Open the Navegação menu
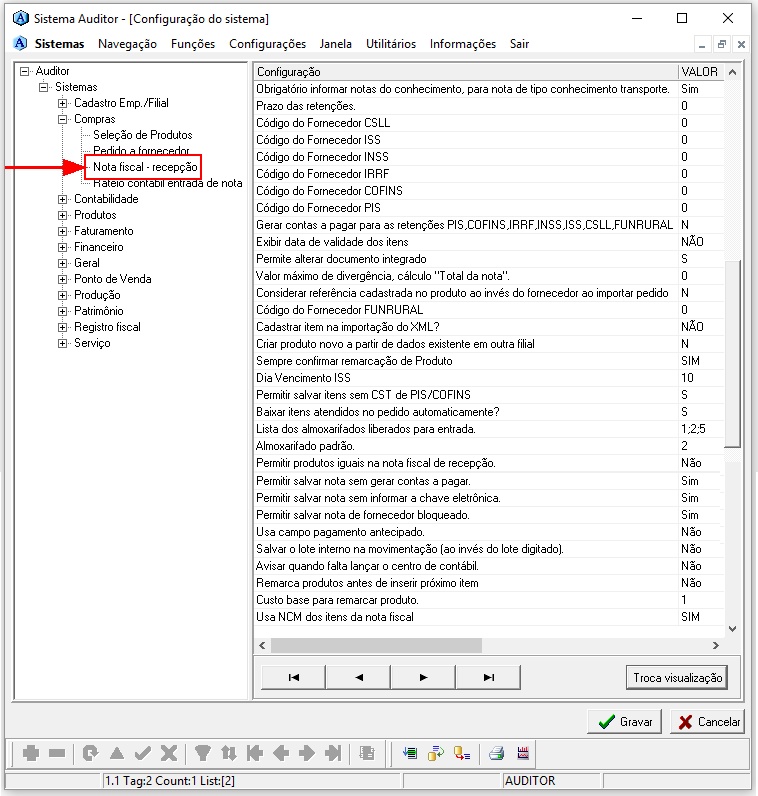The image size is (758, 796). tap(127, 44)
